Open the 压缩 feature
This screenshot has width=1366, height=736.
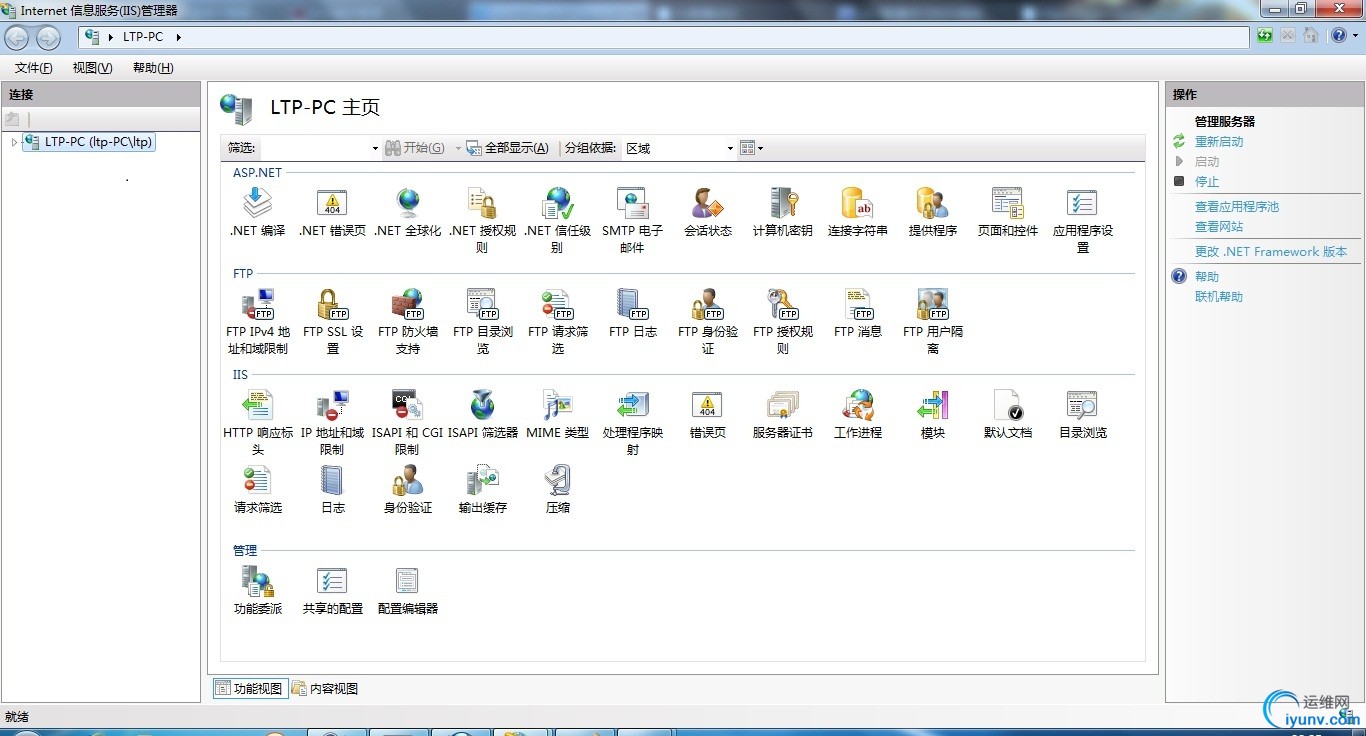click(557, 490)
